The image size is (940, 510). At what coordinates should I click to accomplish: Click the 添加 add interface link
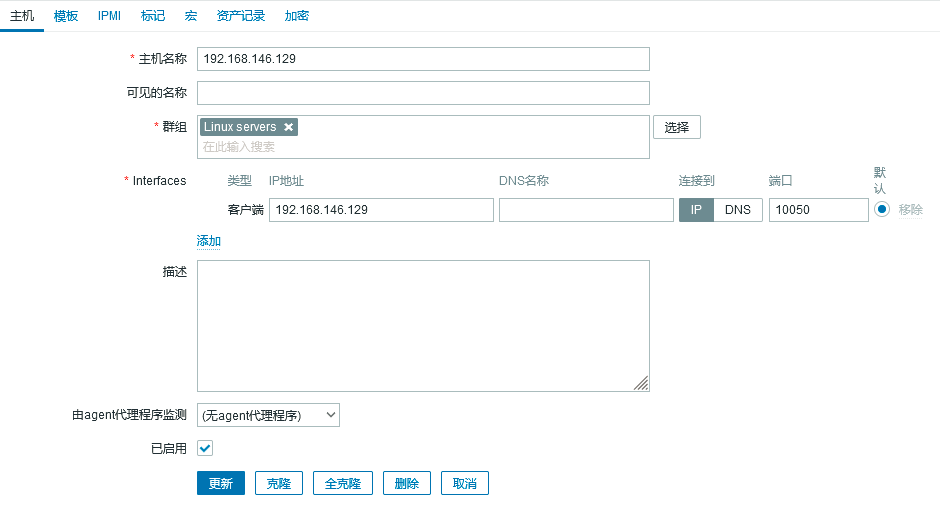click(x=209, y=241)
